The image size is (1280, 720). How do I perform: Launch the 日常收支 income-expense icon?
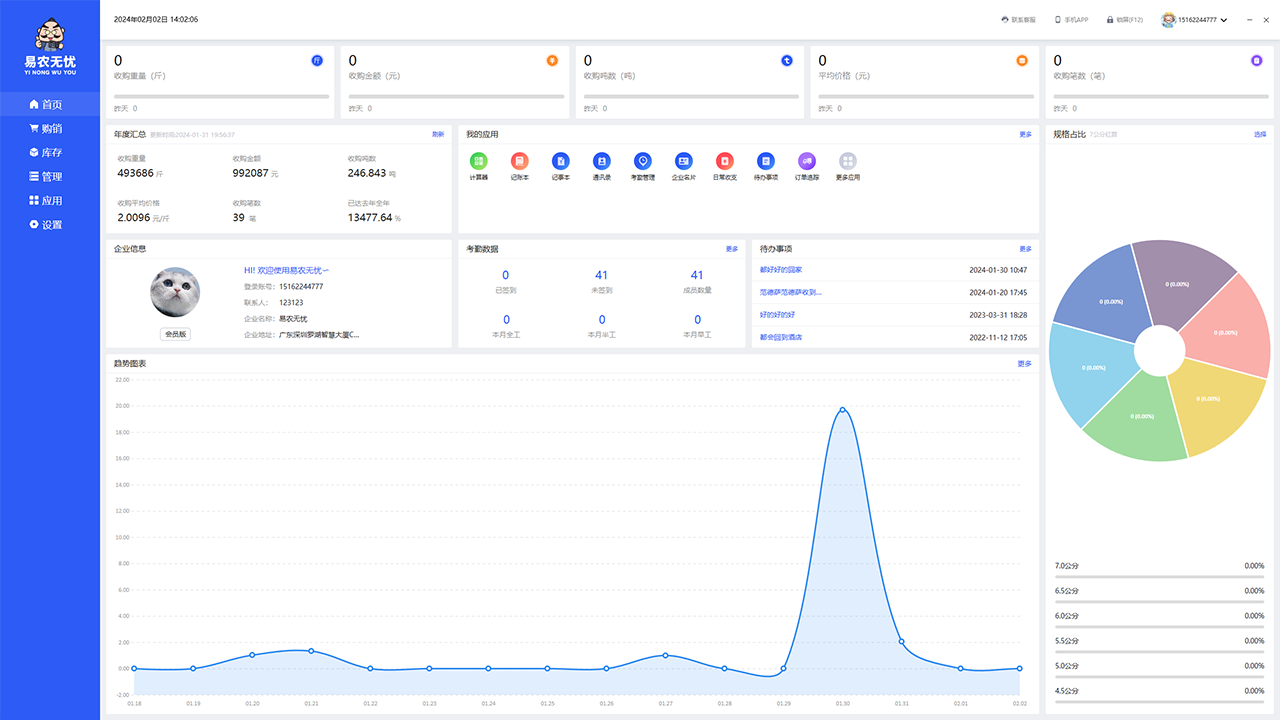[x=724, y=161]
